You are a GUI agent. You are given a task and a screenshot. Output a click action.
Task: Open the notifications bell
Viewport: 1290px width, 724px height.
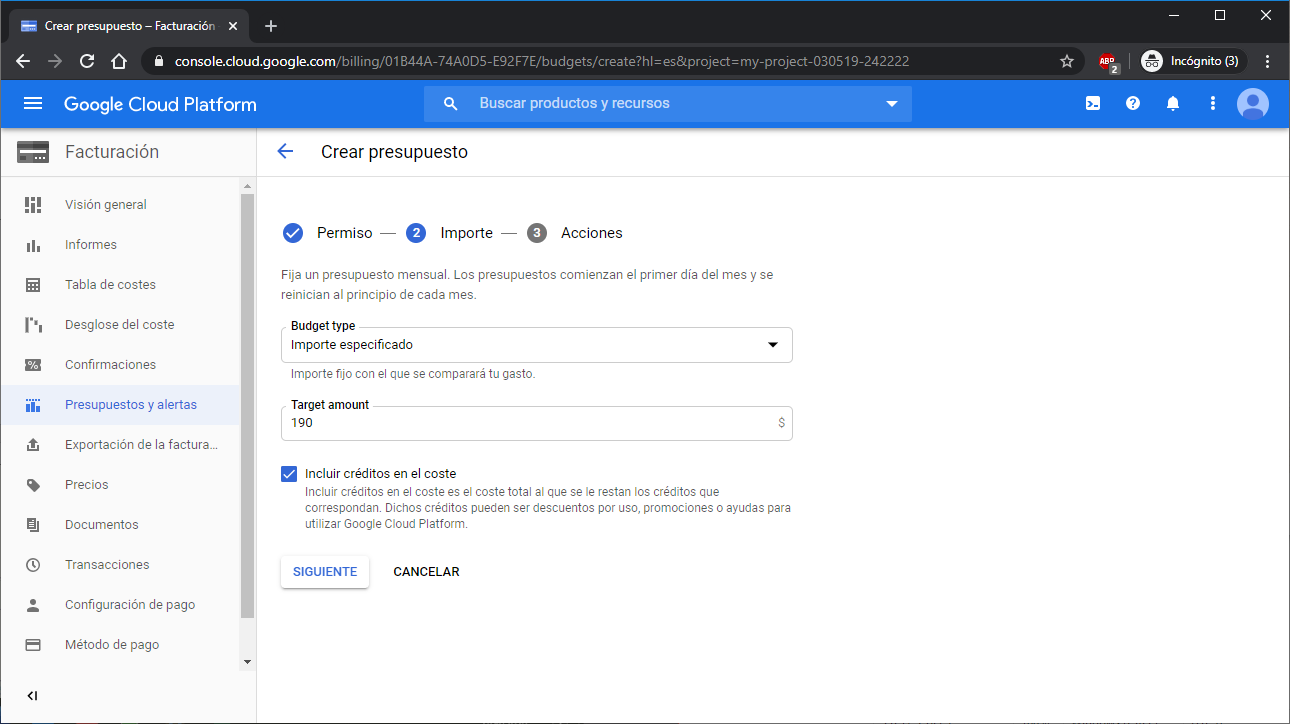pos(1173,103)
